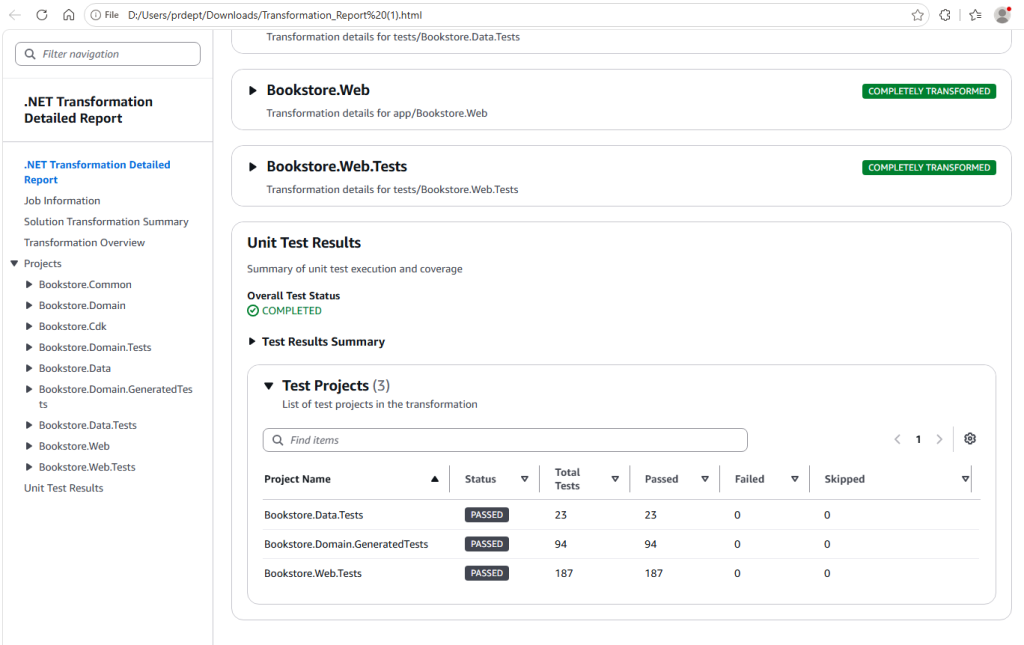This screenshot has width=1024, height=645.
Task: Collapse the Projects tree in sidebar
Action: click(x=14, y=264)
